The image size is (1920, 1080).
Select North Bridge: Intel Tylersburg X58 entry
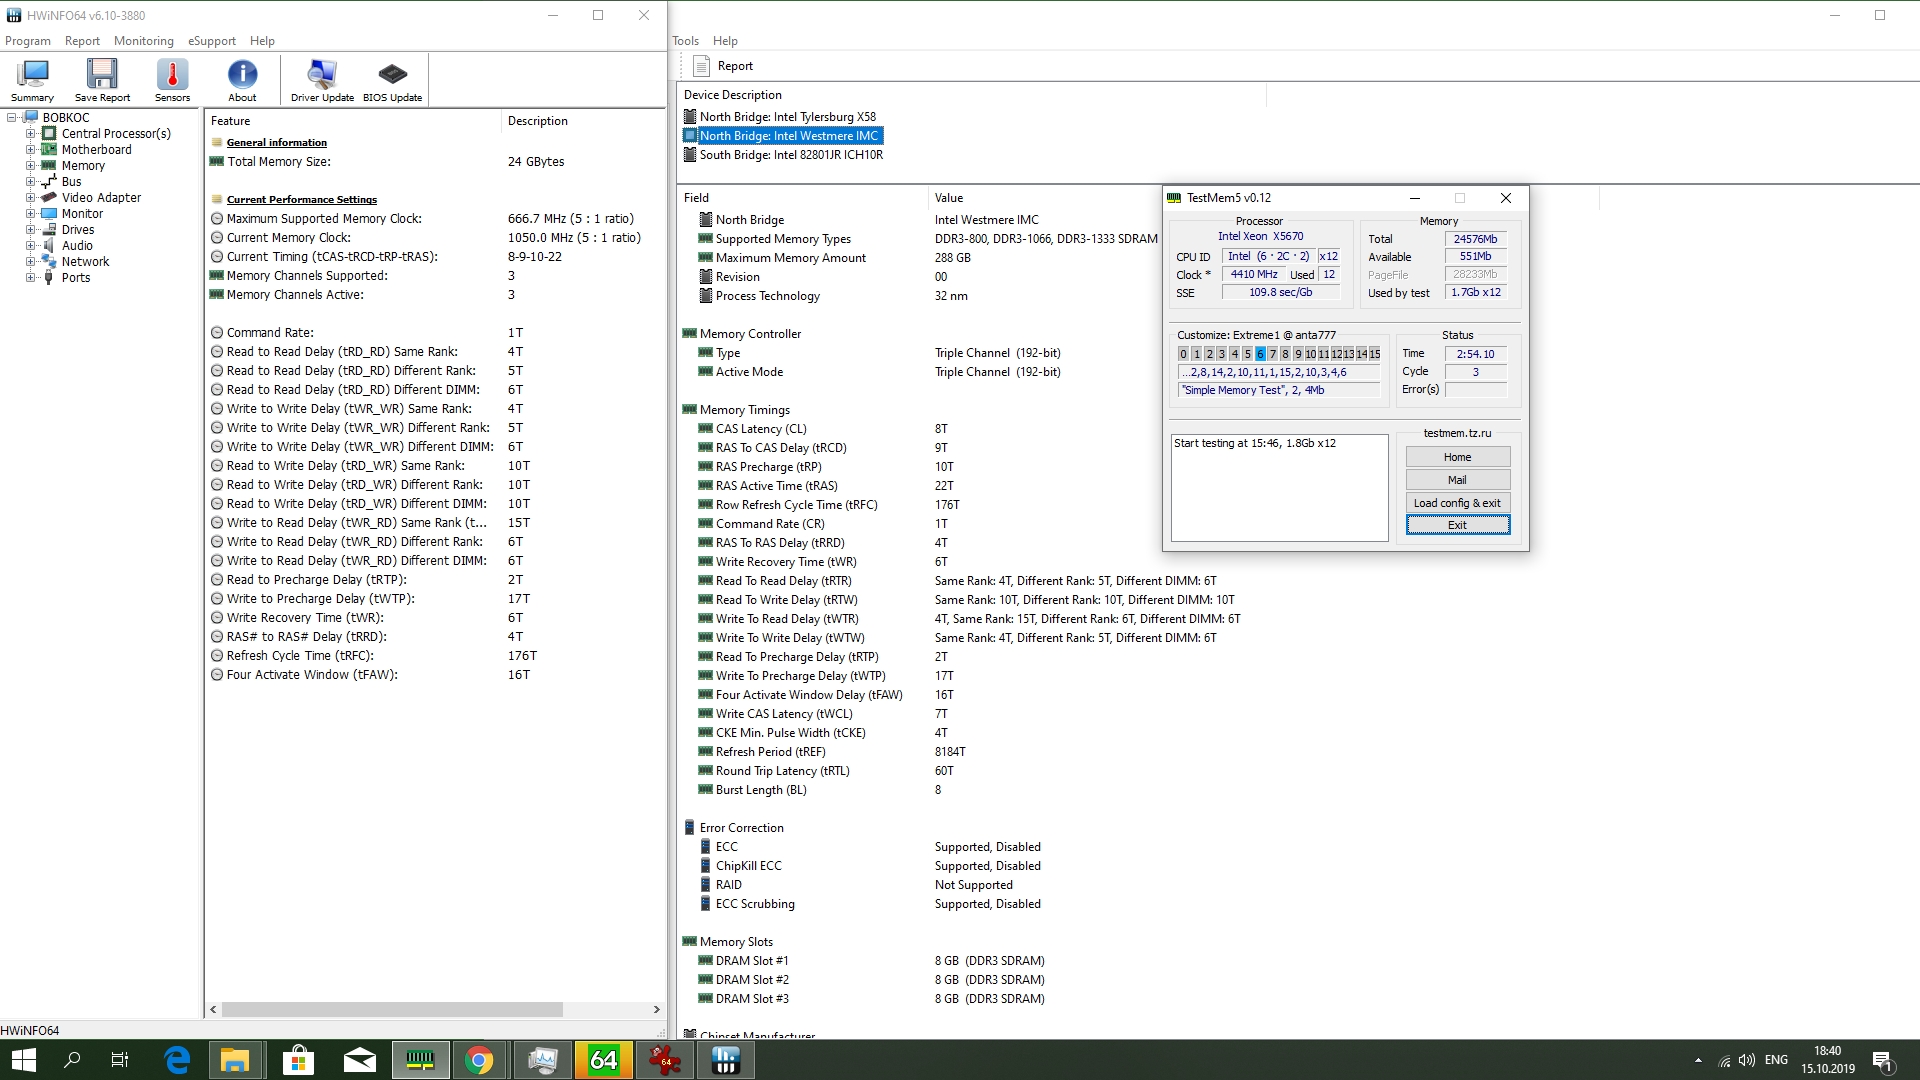[x=787, y=117]
